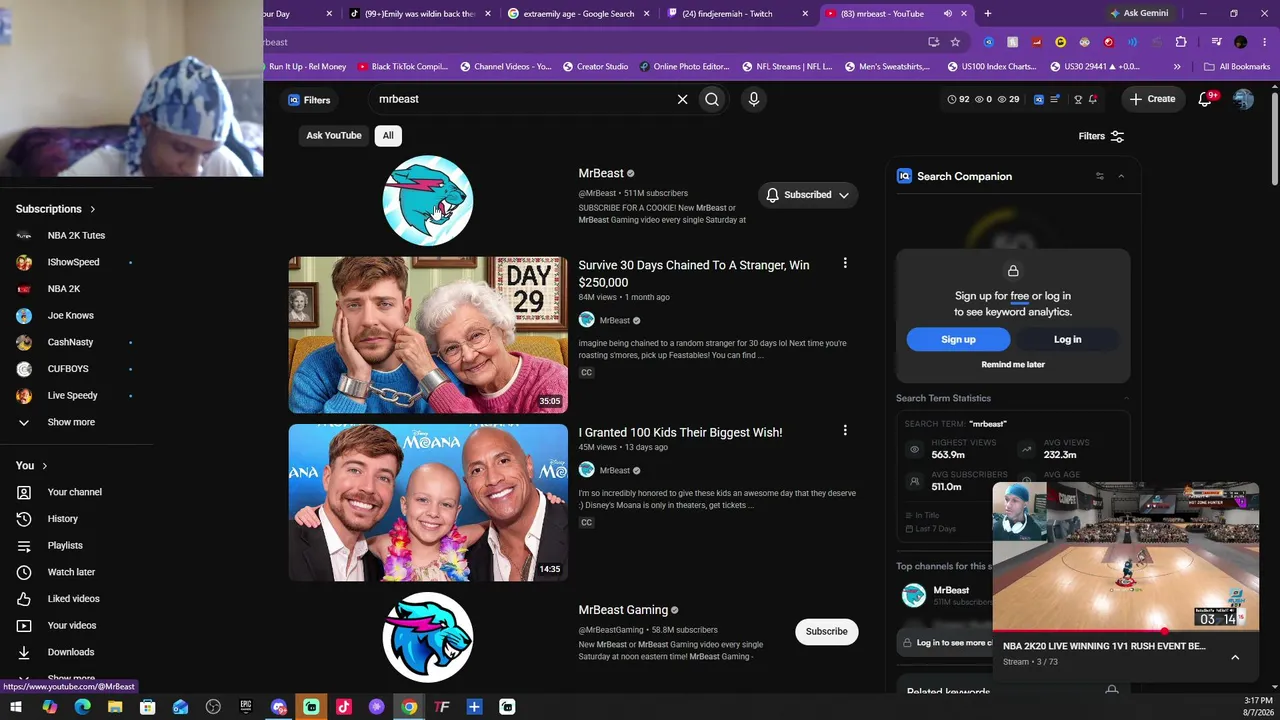Select the Ask YouTube chip

tap(334, 136)
